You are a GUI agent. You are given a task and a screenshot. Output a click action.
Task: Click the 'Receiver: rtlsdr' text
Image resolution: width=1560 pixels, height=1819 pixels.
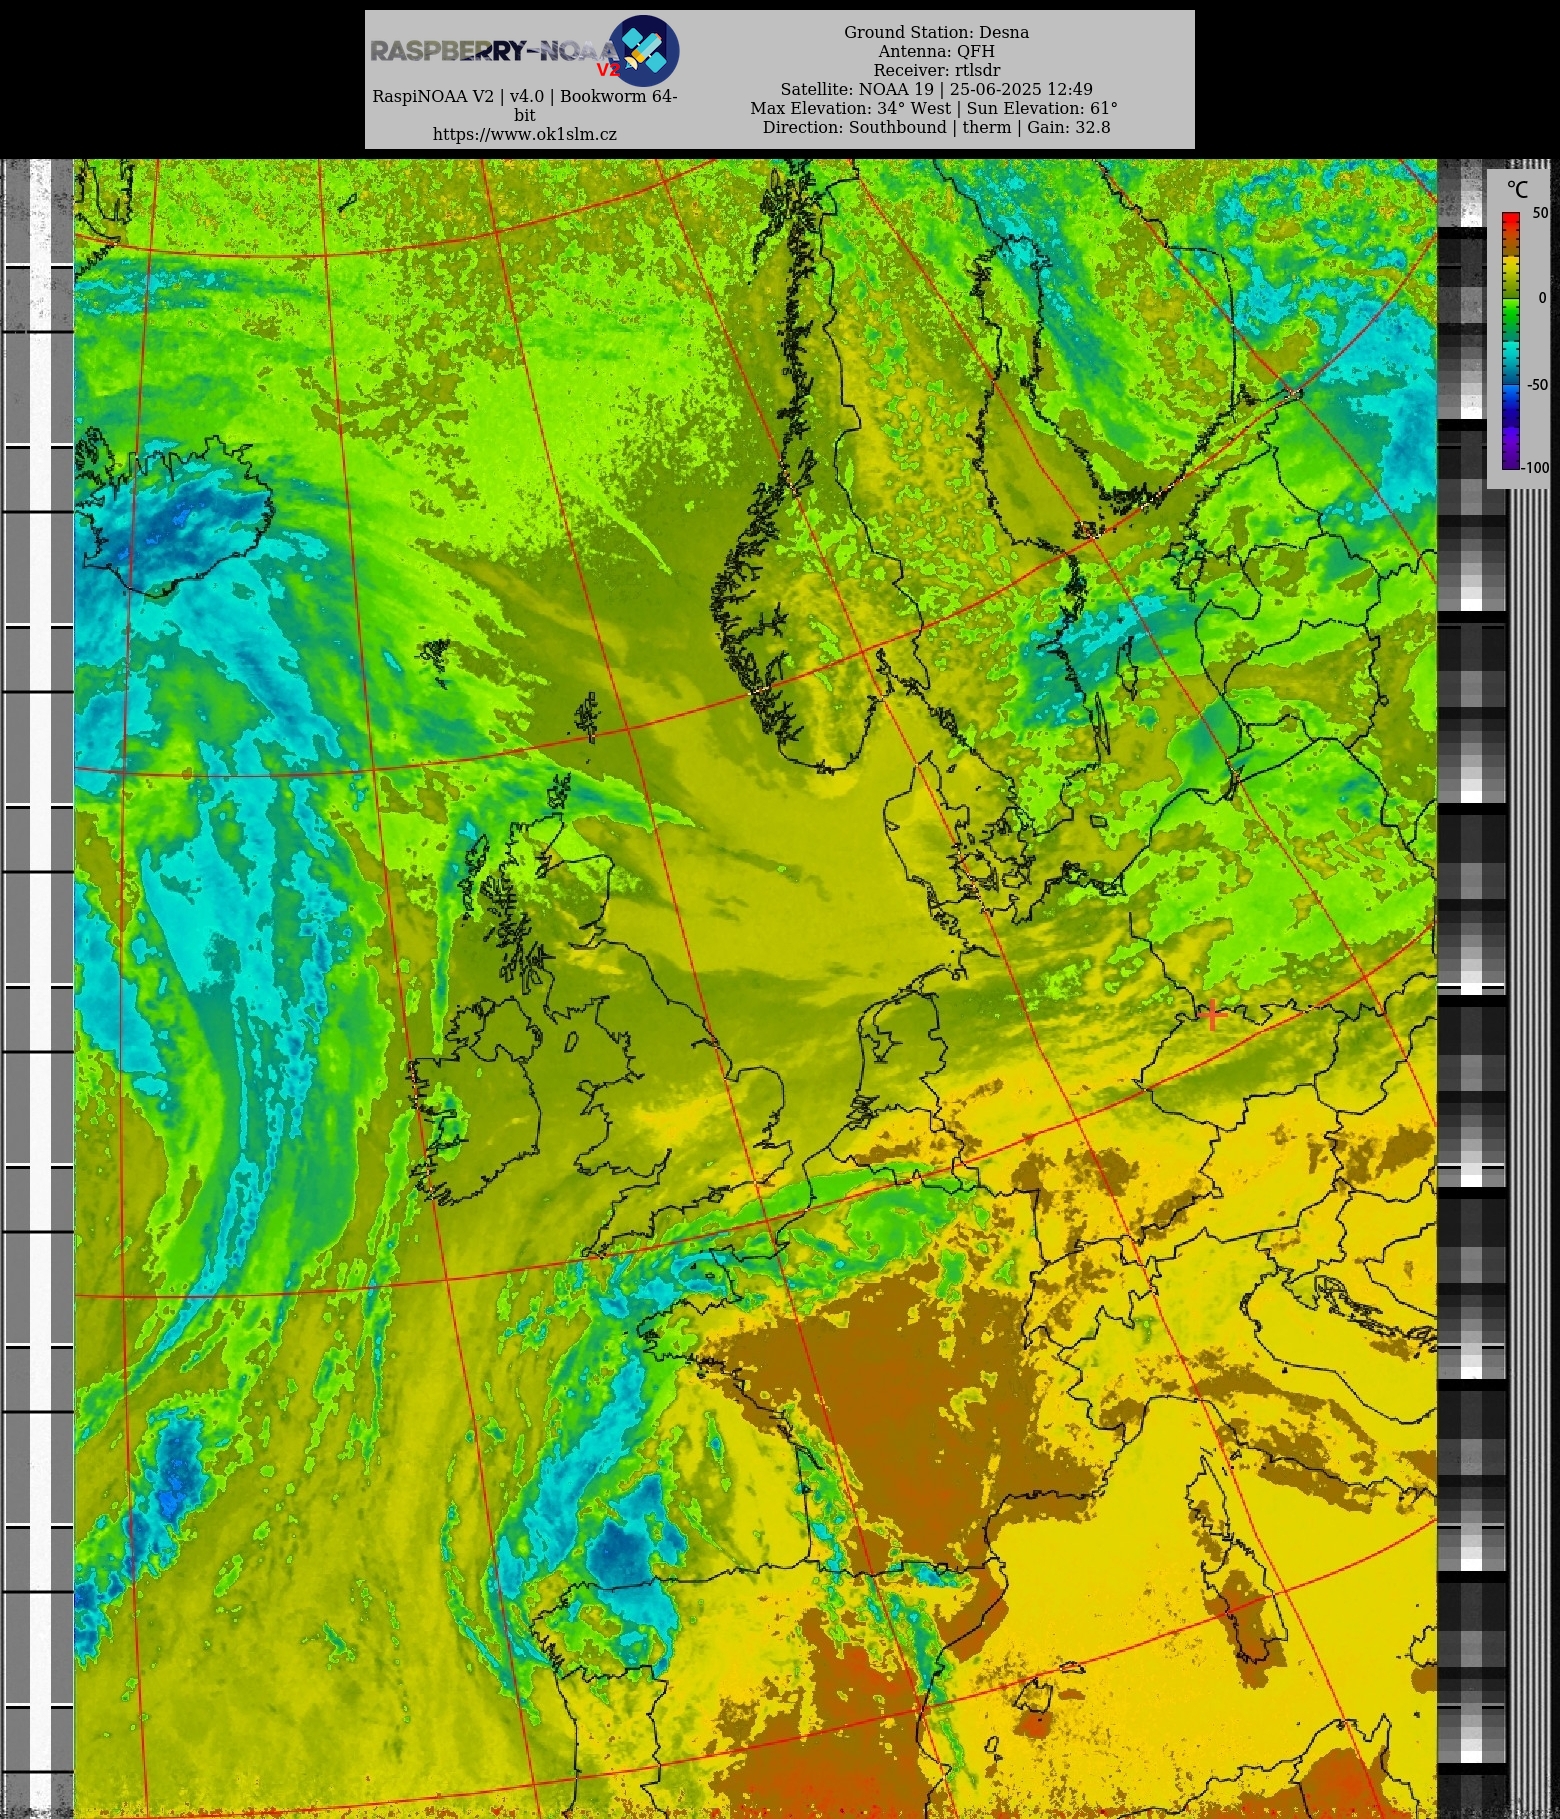[936, 70]
